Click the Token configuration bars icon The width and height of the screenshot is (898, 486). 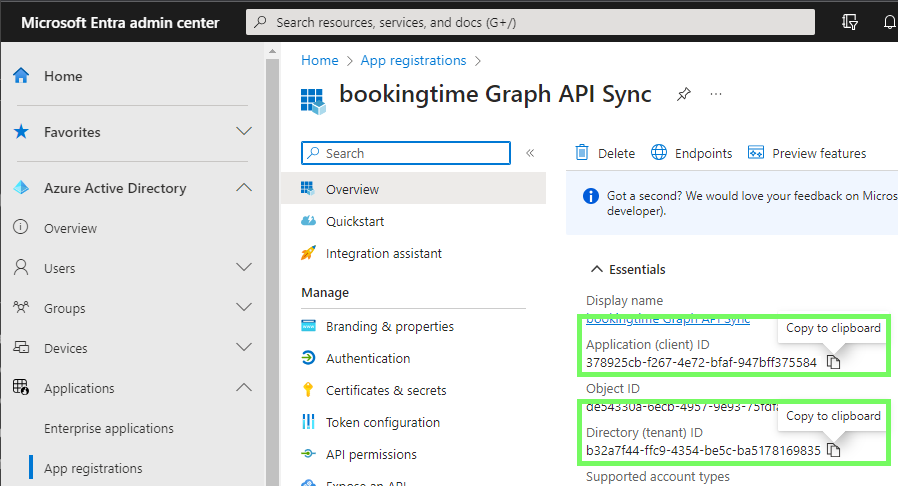click(308, 422)
